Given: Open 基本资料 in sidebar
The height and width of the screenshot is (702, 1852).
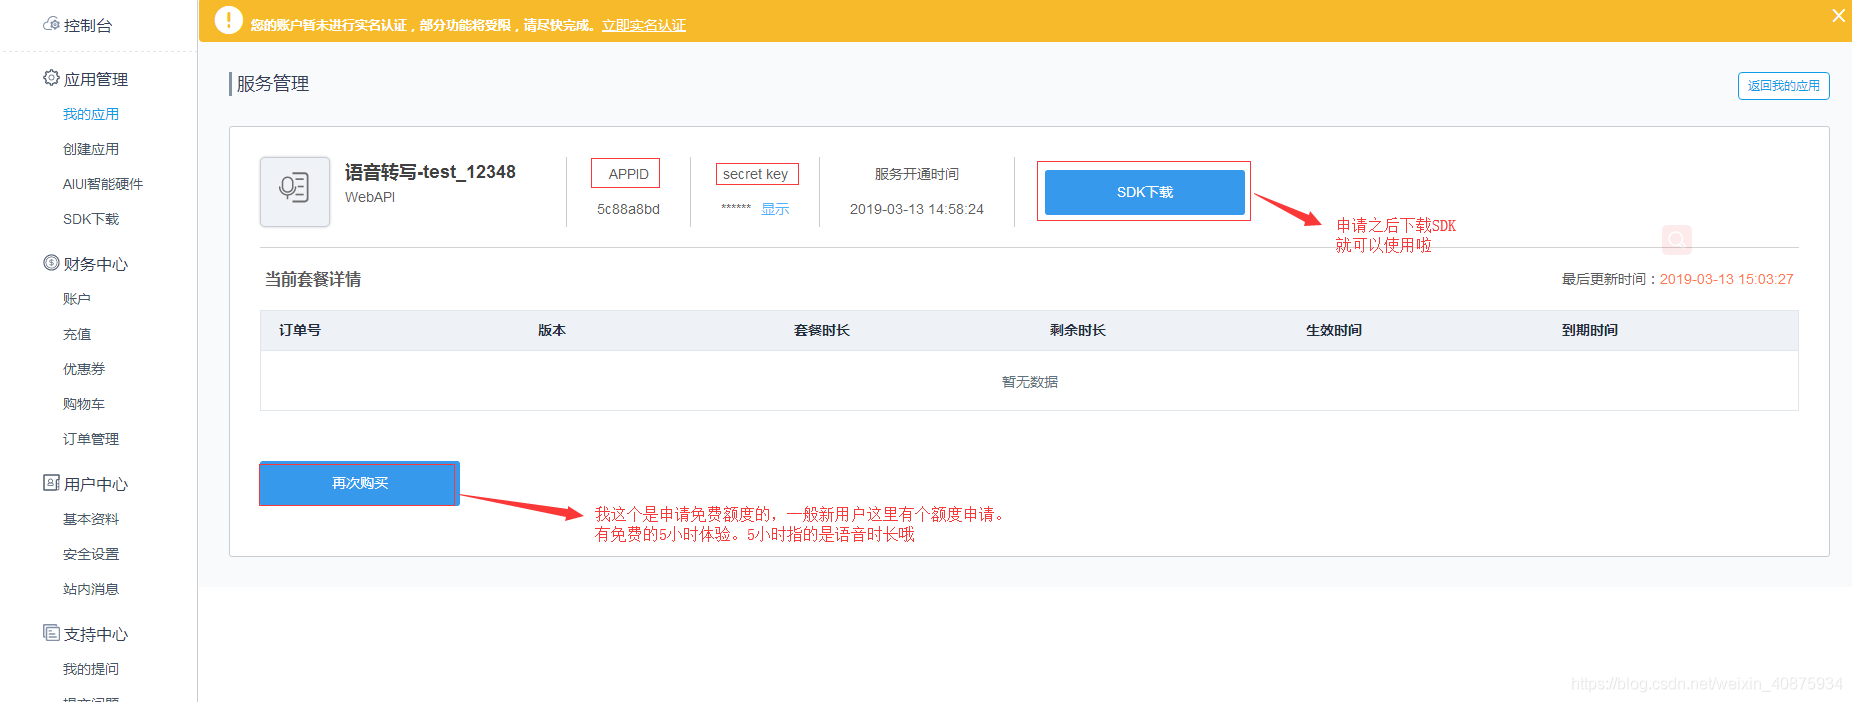Looking at the screenshot, I should coord(91,519).
